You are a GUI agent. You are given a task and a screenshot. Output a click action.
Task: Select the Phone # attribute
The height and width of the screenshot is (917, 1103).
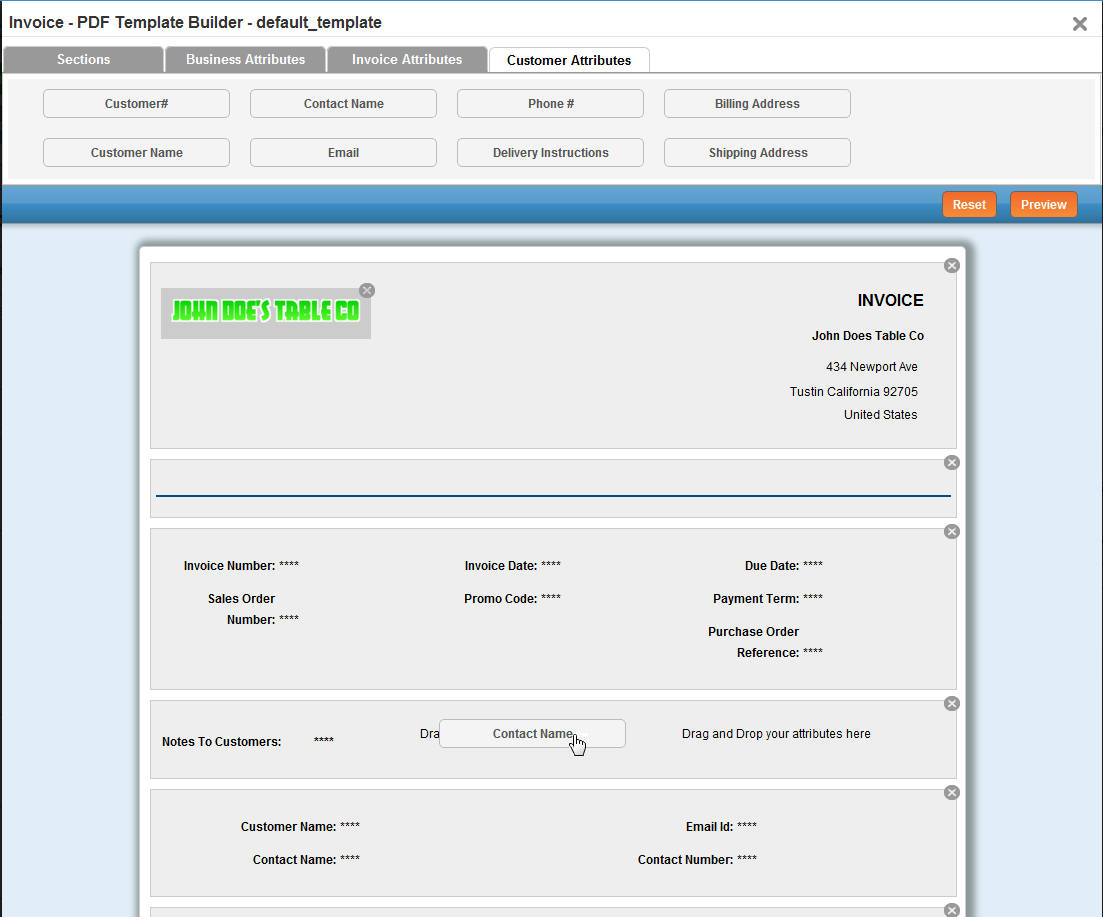coord(550,104)
